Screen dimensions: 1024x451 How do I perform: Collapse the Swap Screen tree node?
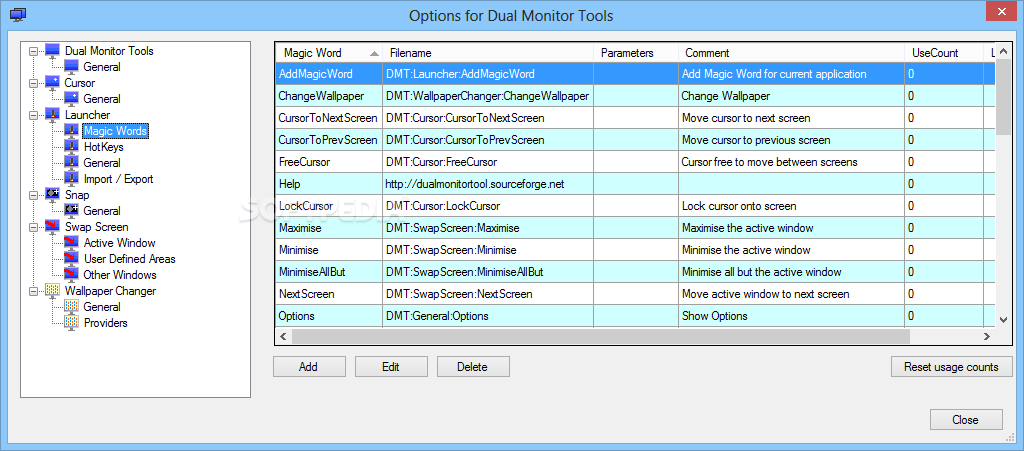click(33, 226)
